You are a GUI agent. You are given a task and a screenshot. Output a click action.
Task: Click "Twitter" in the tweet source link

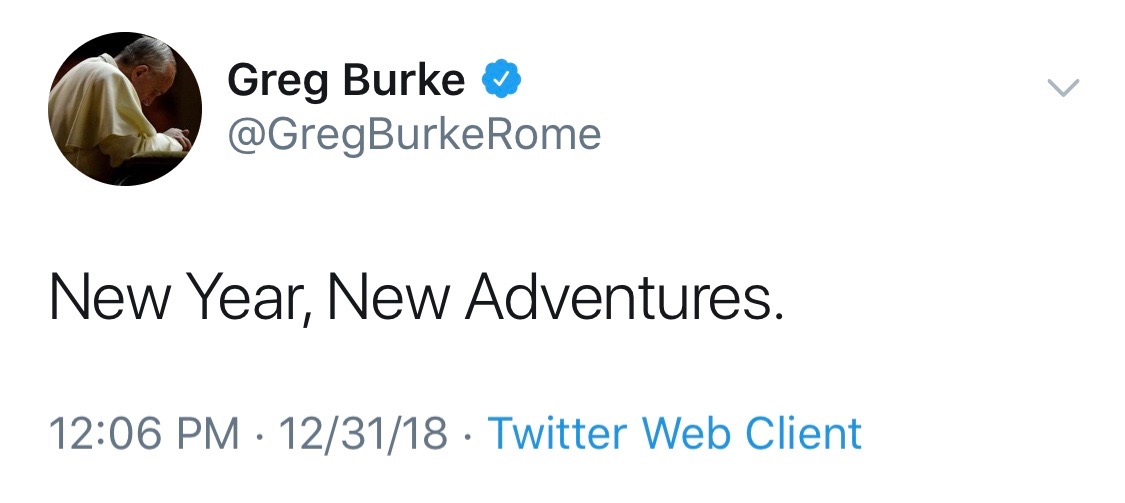(558, 434)
